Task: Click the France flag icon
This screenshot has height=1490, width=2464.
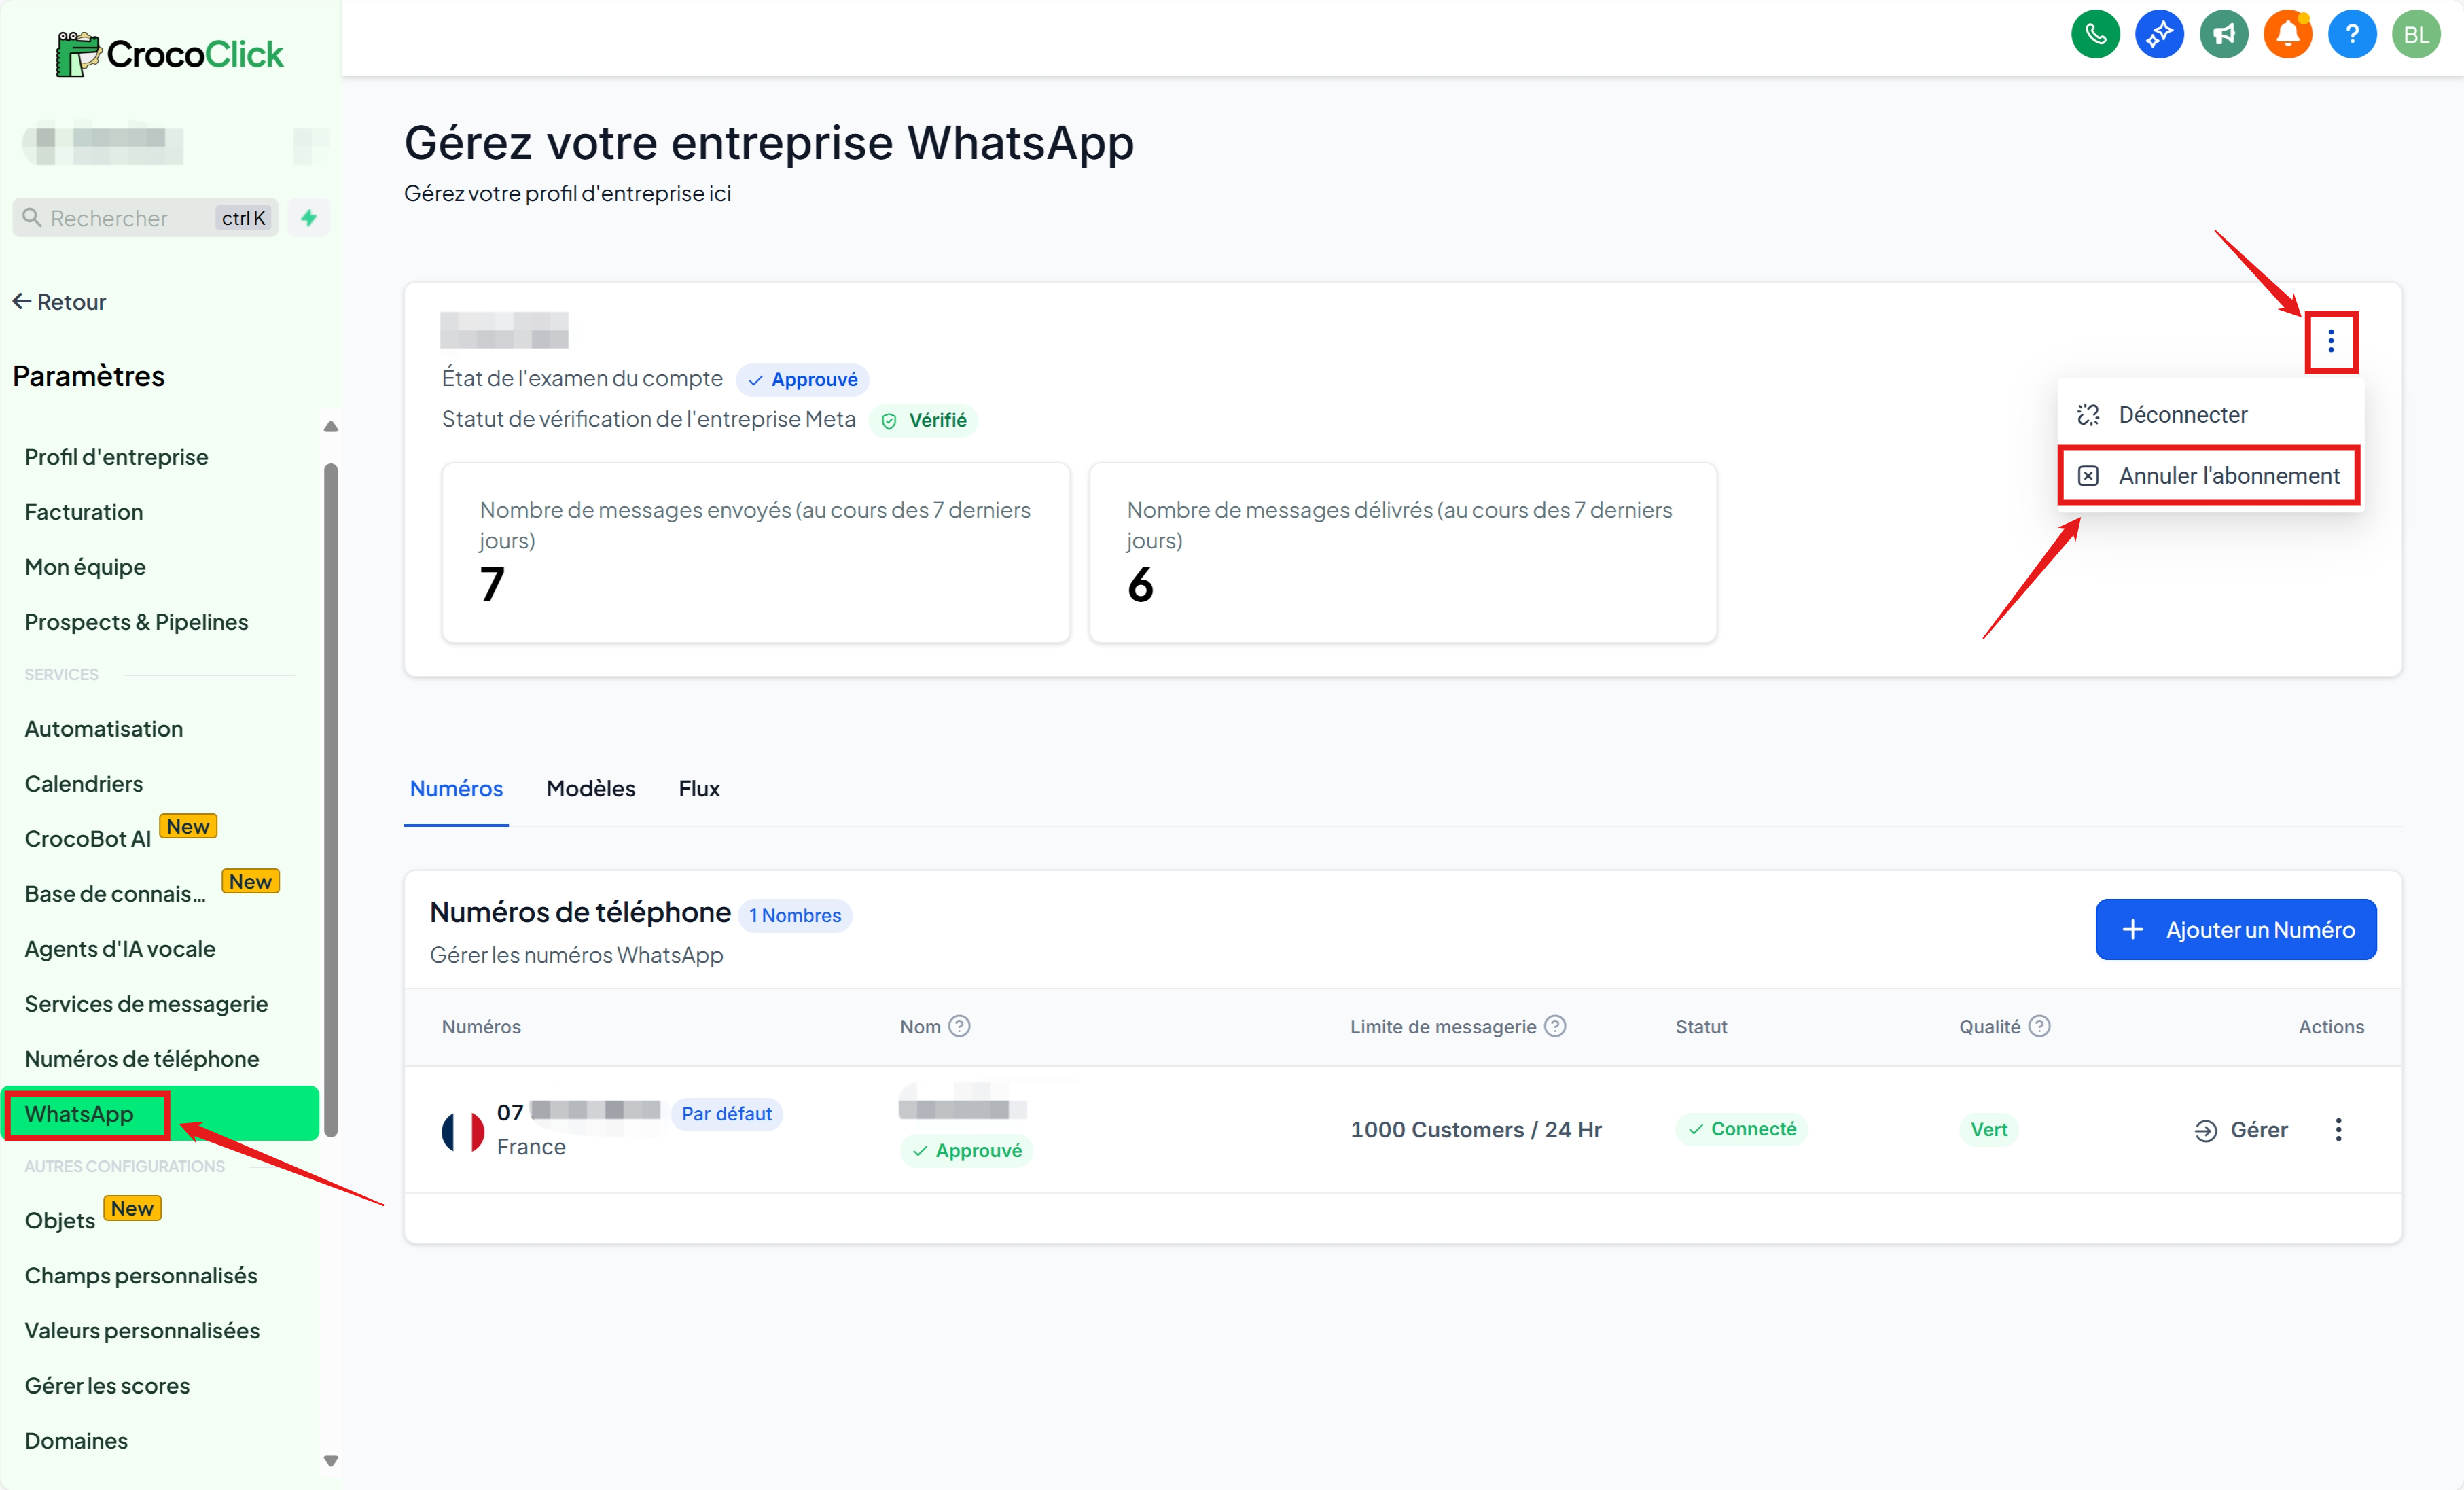Action: tap(463, 1131)
